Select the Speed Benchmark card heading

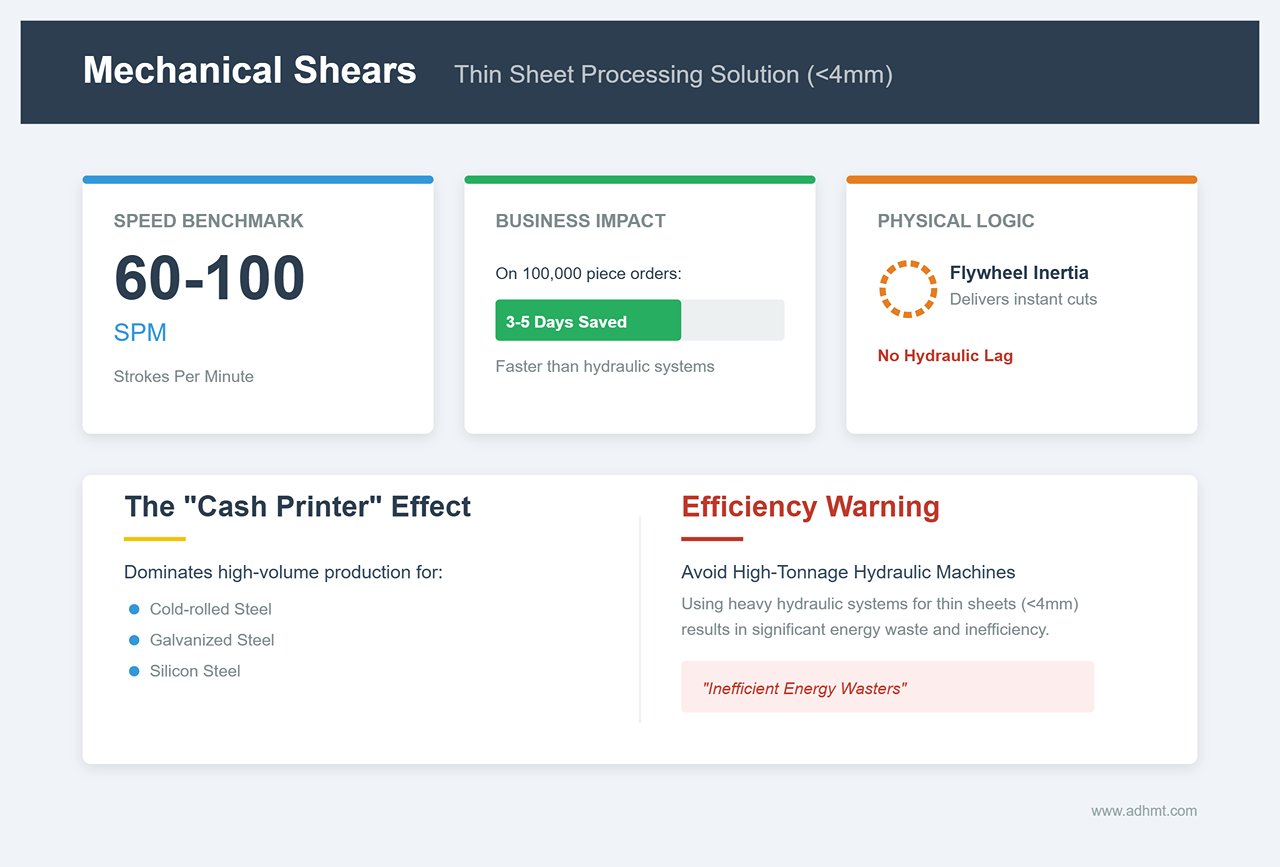coord(209,221)
